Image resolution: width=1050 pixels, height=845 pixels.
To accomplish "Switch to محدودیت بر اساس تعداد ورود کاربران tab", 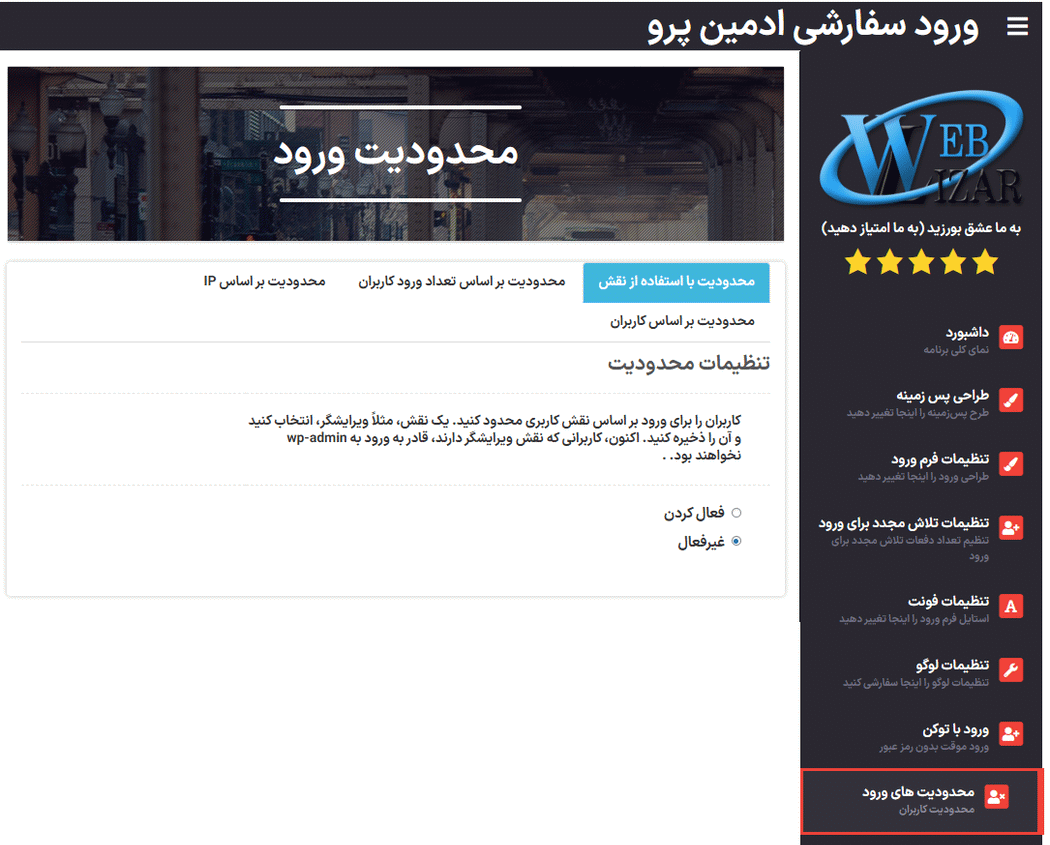I will coord(462,282).
